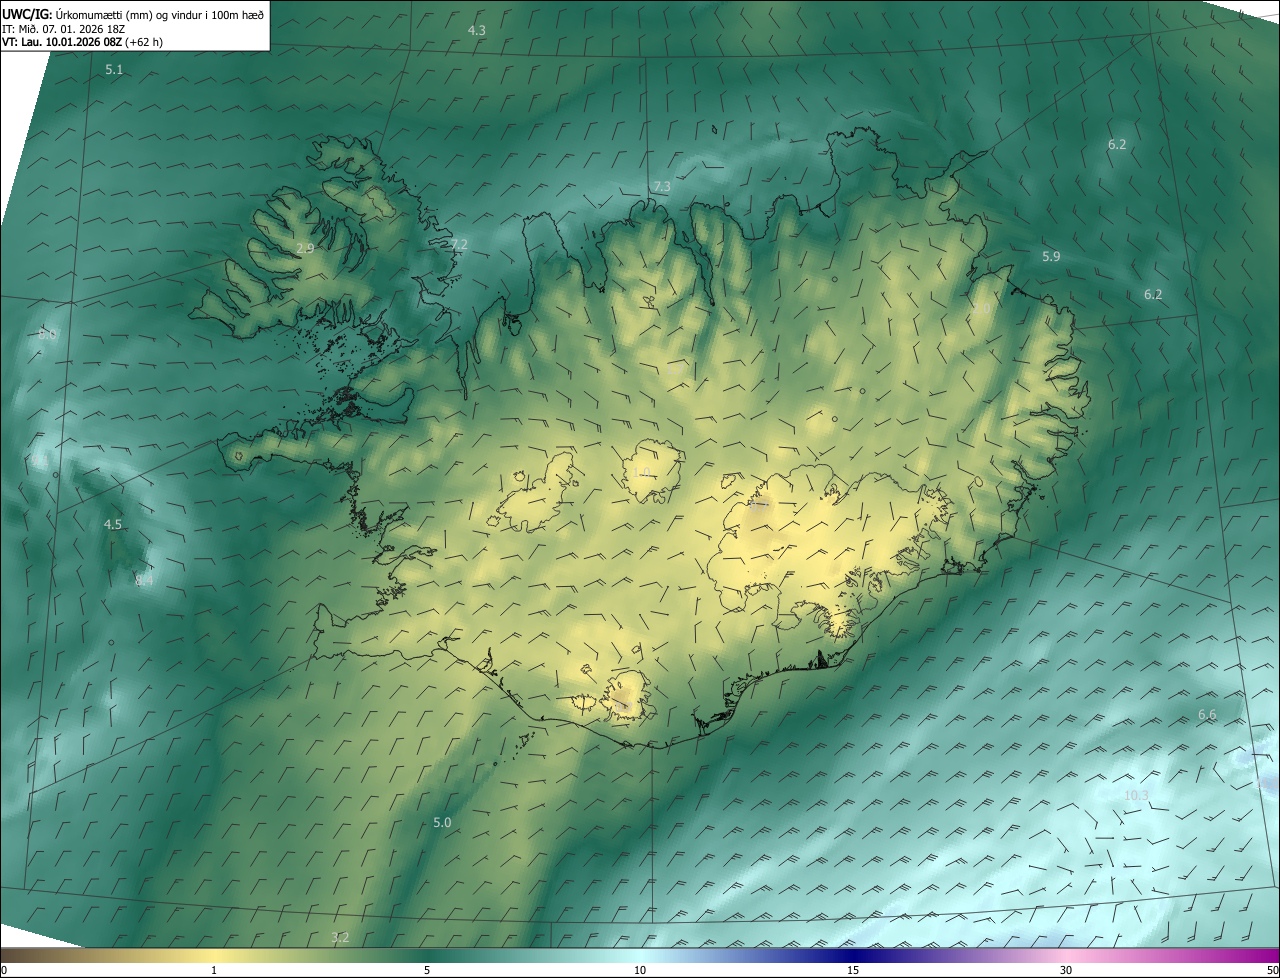Click the 7.2 precipitation value label
This screenshot has width=1280, height=978.
pyautogui.click(x=458, y=245)
